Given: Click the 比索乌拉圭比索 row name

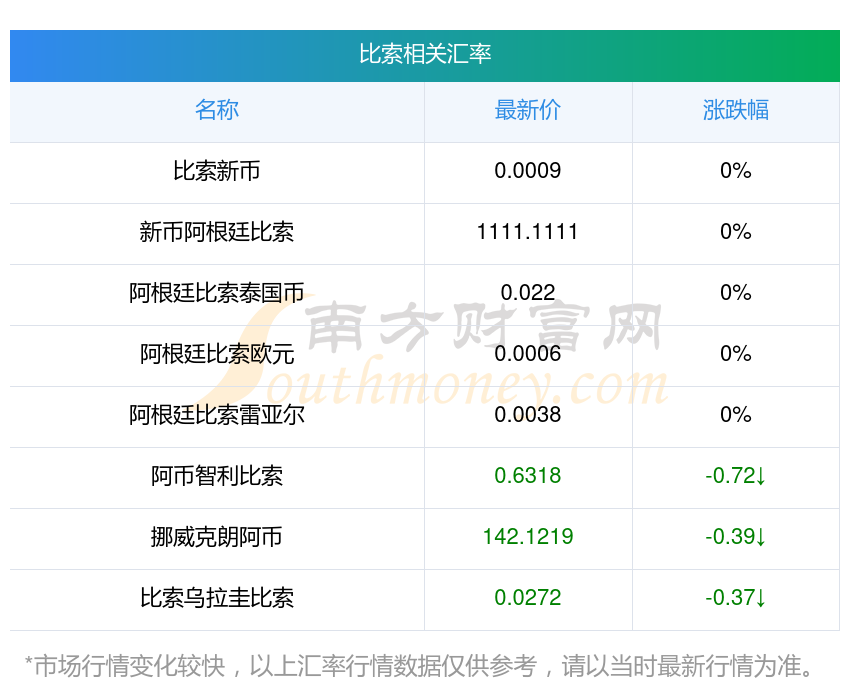Looking at the screenshot, I should coord(217,598).
